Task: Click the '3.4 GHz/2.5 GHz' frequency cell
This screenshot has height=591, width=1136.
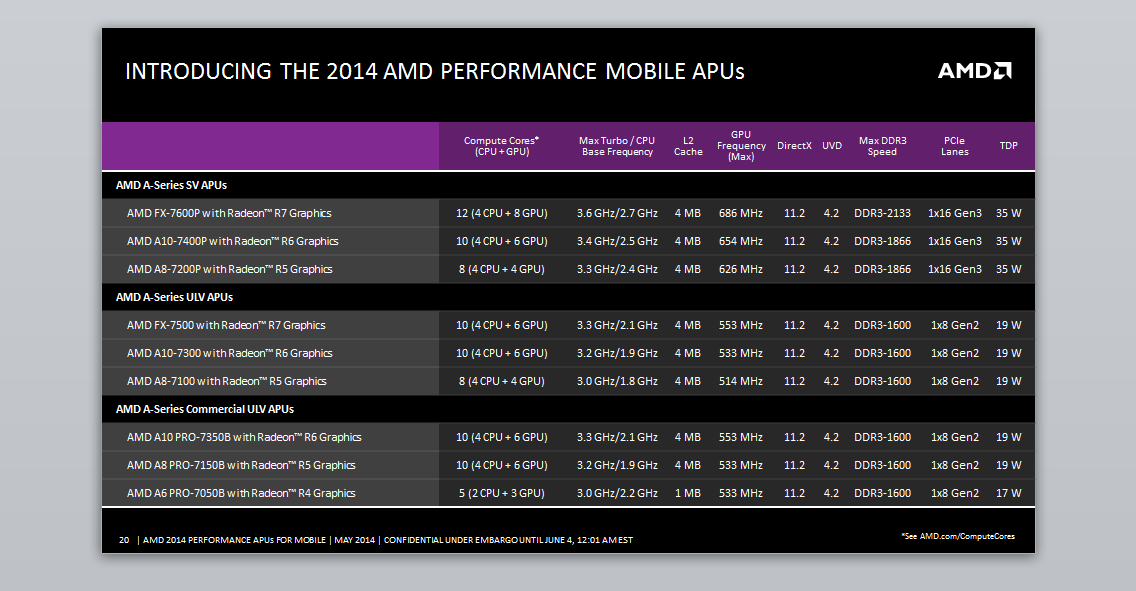Action: click(x=617, y=241)
